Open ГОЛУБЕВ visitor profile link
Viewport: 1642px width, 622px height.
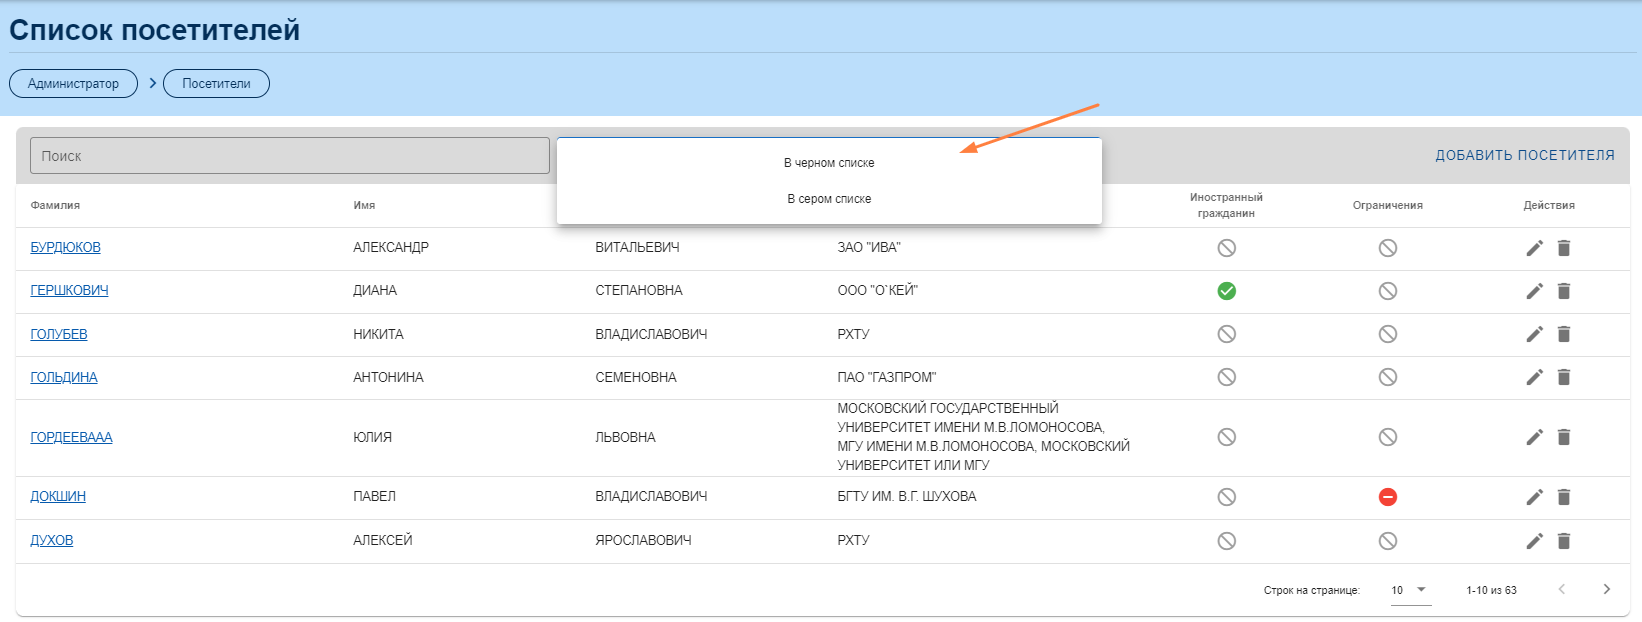tap(59, 334)
